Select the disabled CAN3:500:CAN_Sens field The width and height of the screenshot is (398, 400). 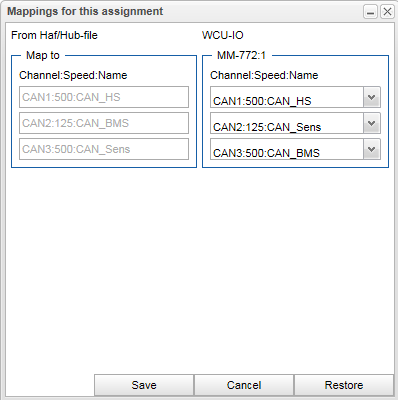(104, 149)
